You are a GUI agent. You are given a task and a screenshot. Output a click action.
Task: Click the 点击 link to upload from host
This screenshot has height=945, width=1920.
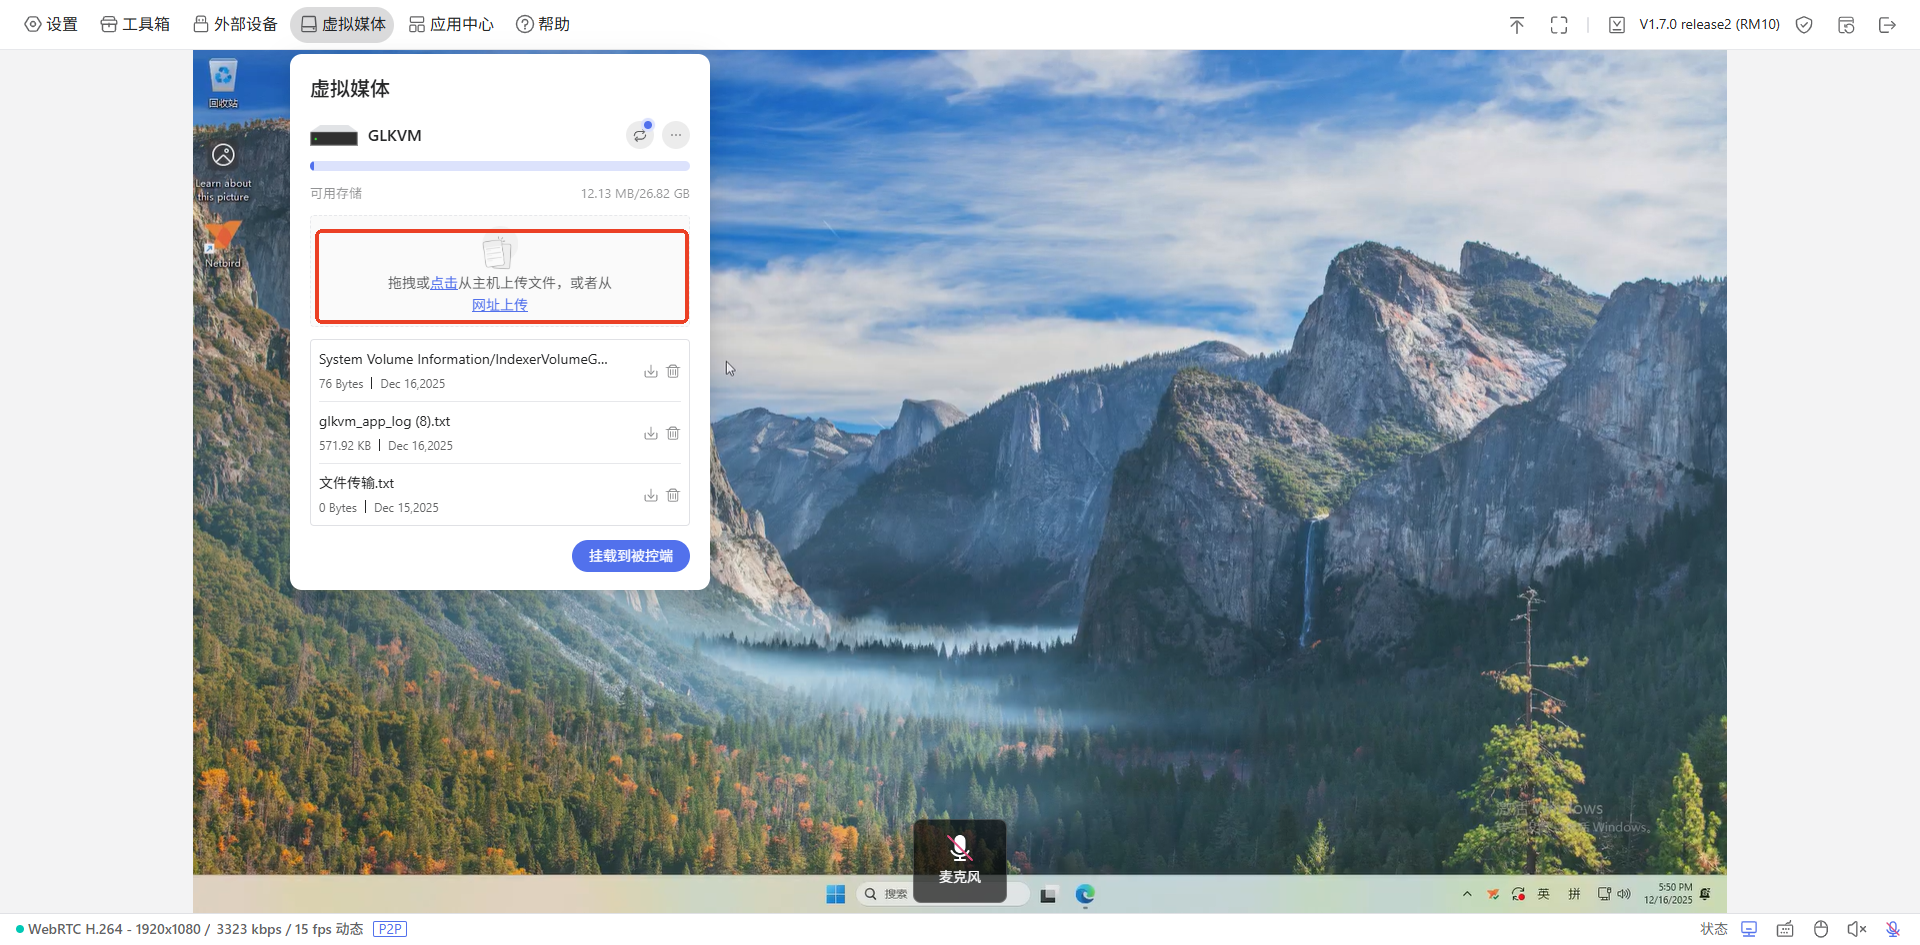tap(443, 283)
